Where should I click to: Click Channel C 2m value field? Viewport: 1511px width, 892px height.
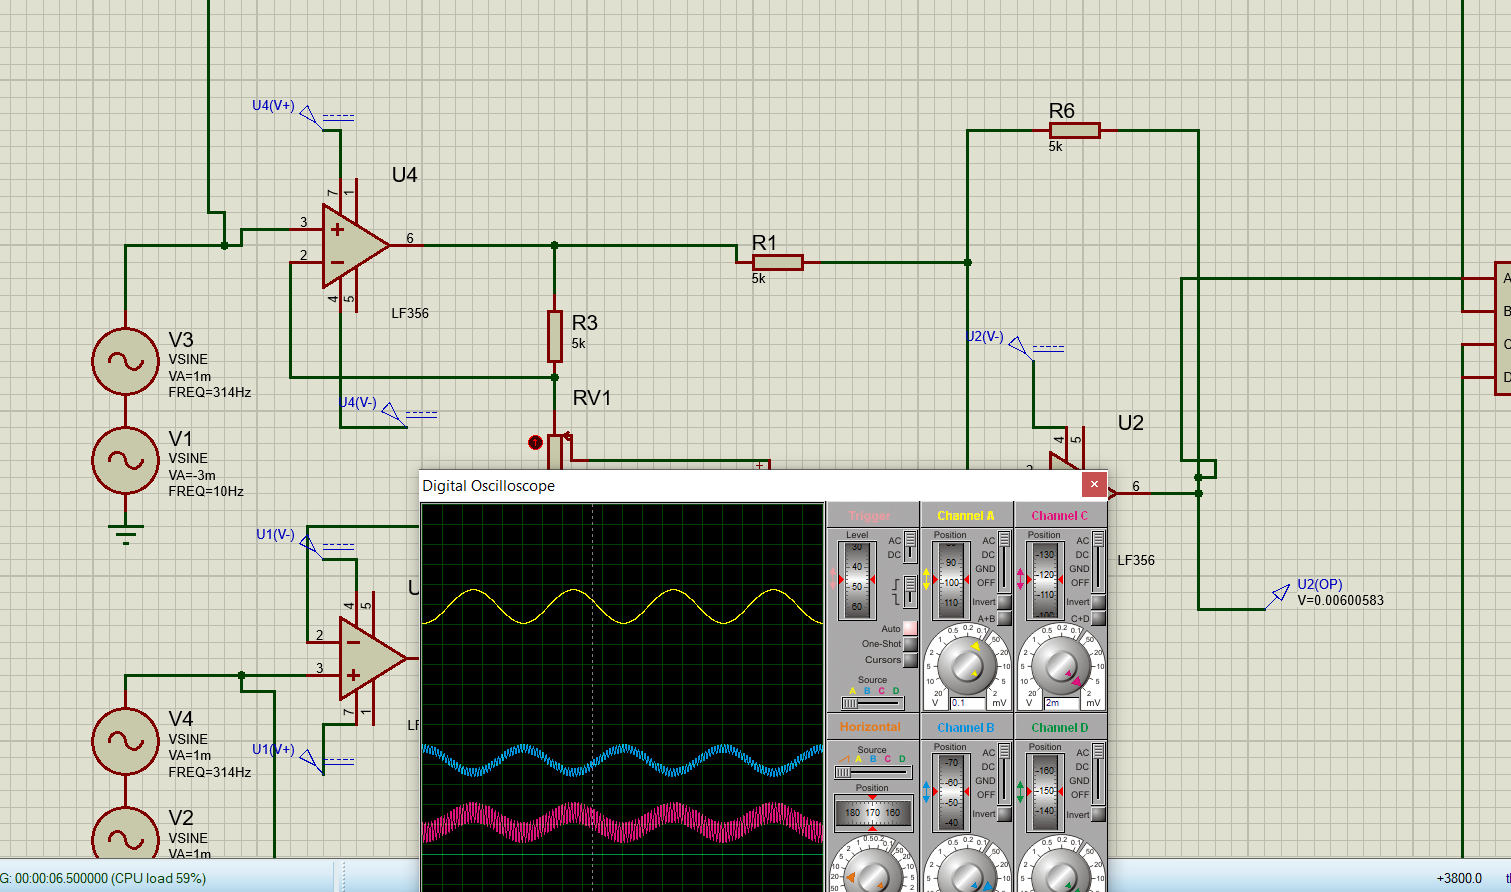coord(1062,703)
